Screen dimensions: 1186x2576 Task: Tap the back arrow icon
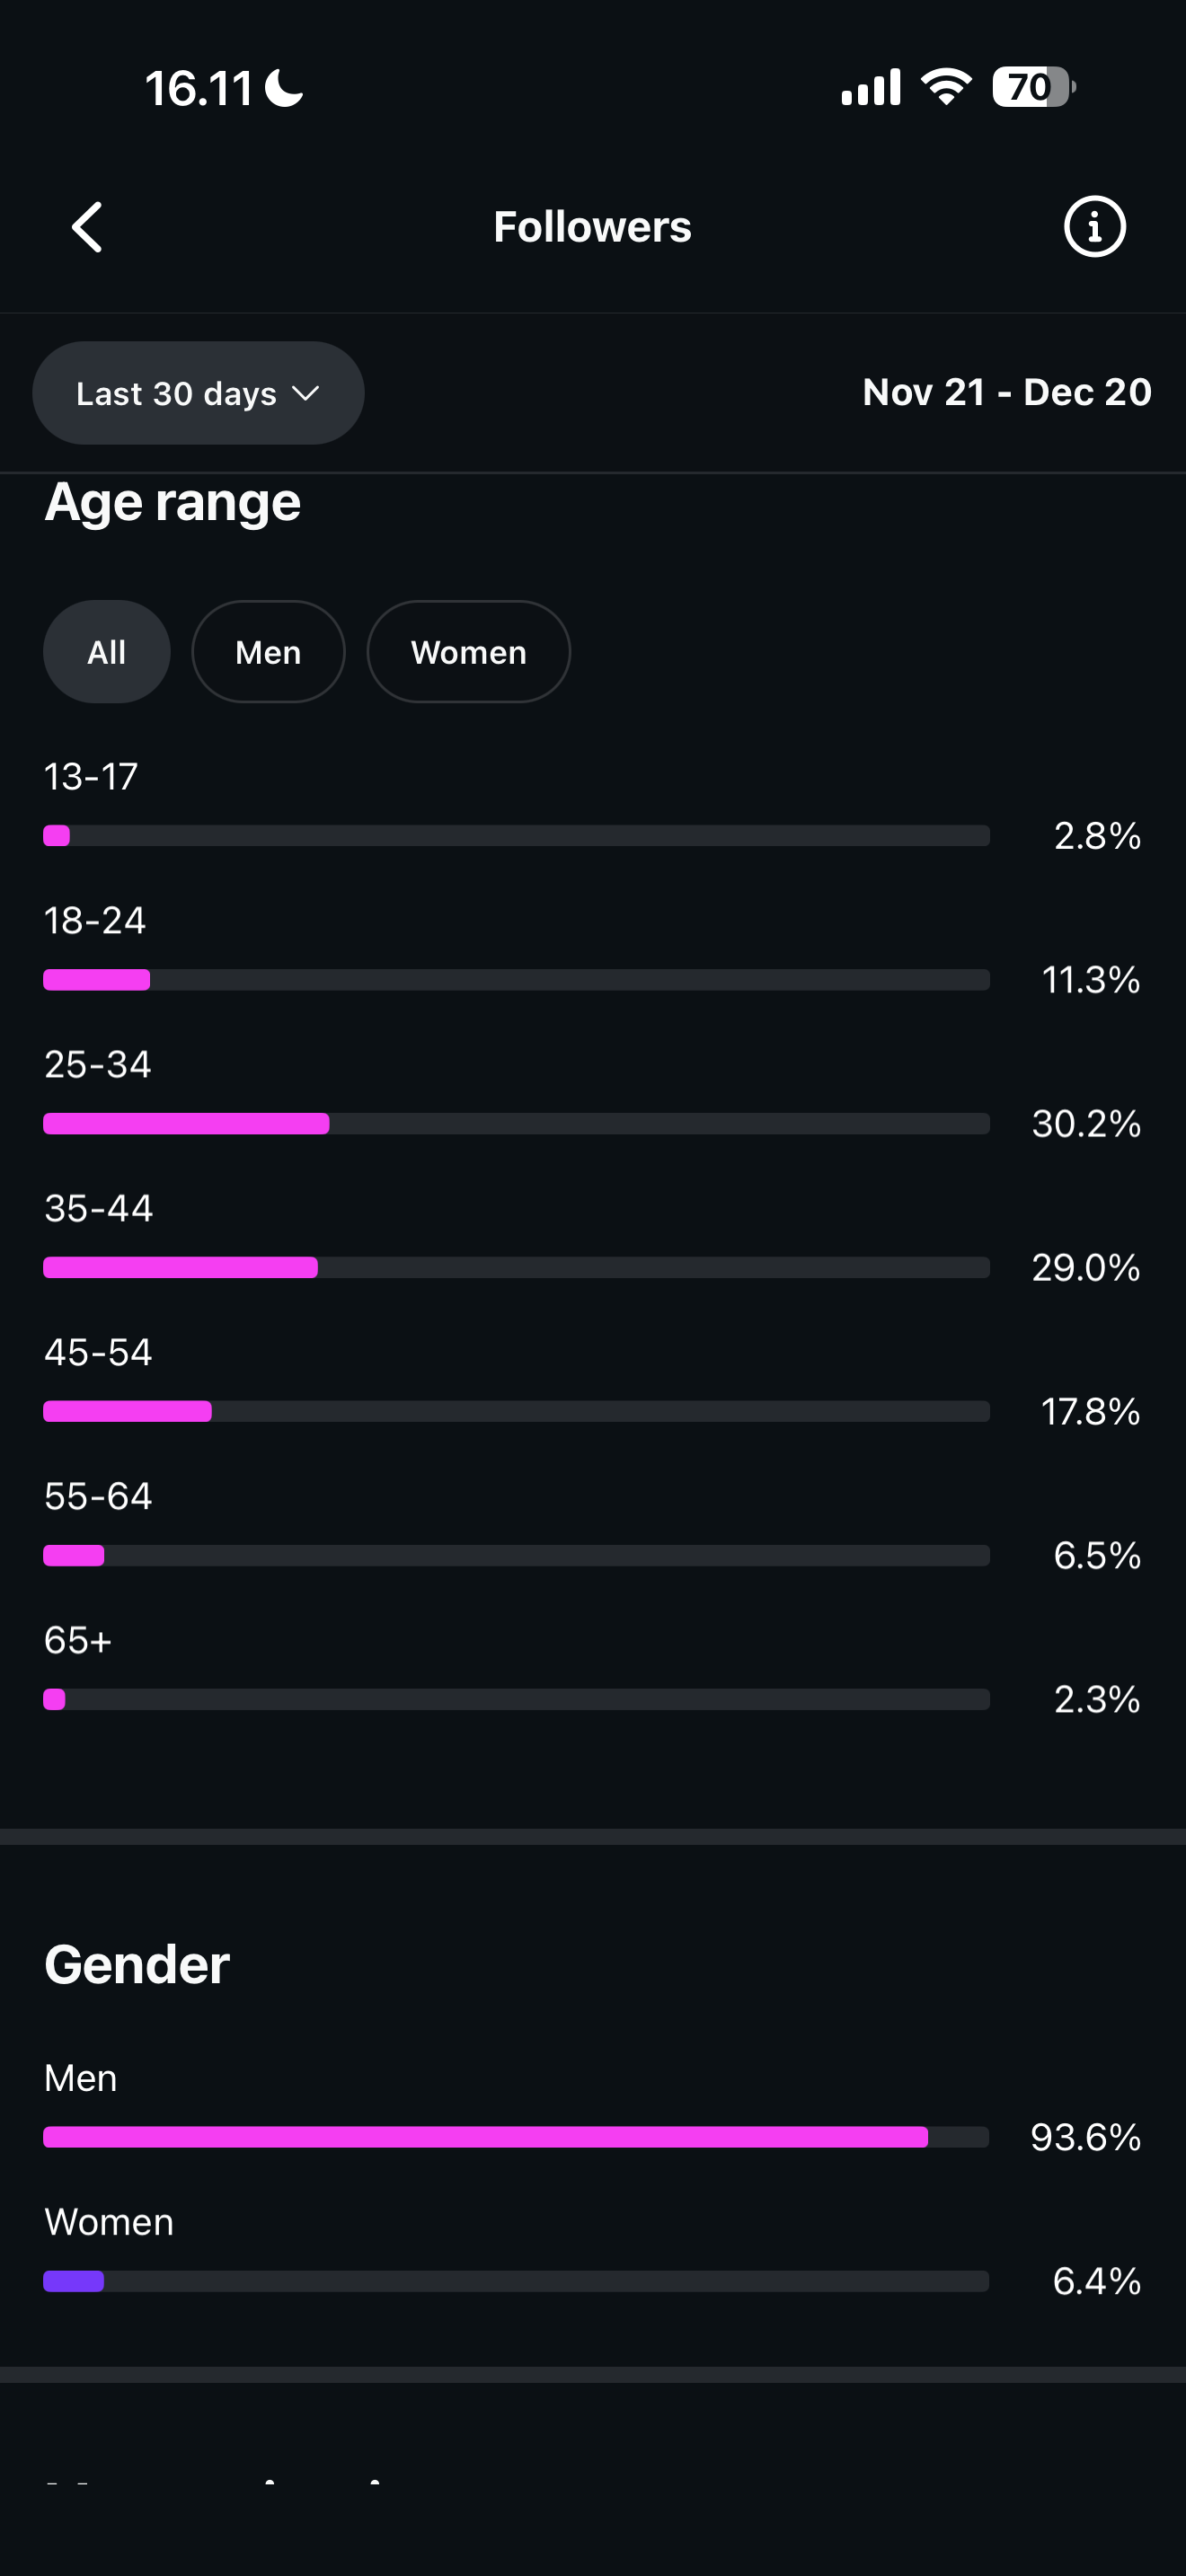[88, 227]
